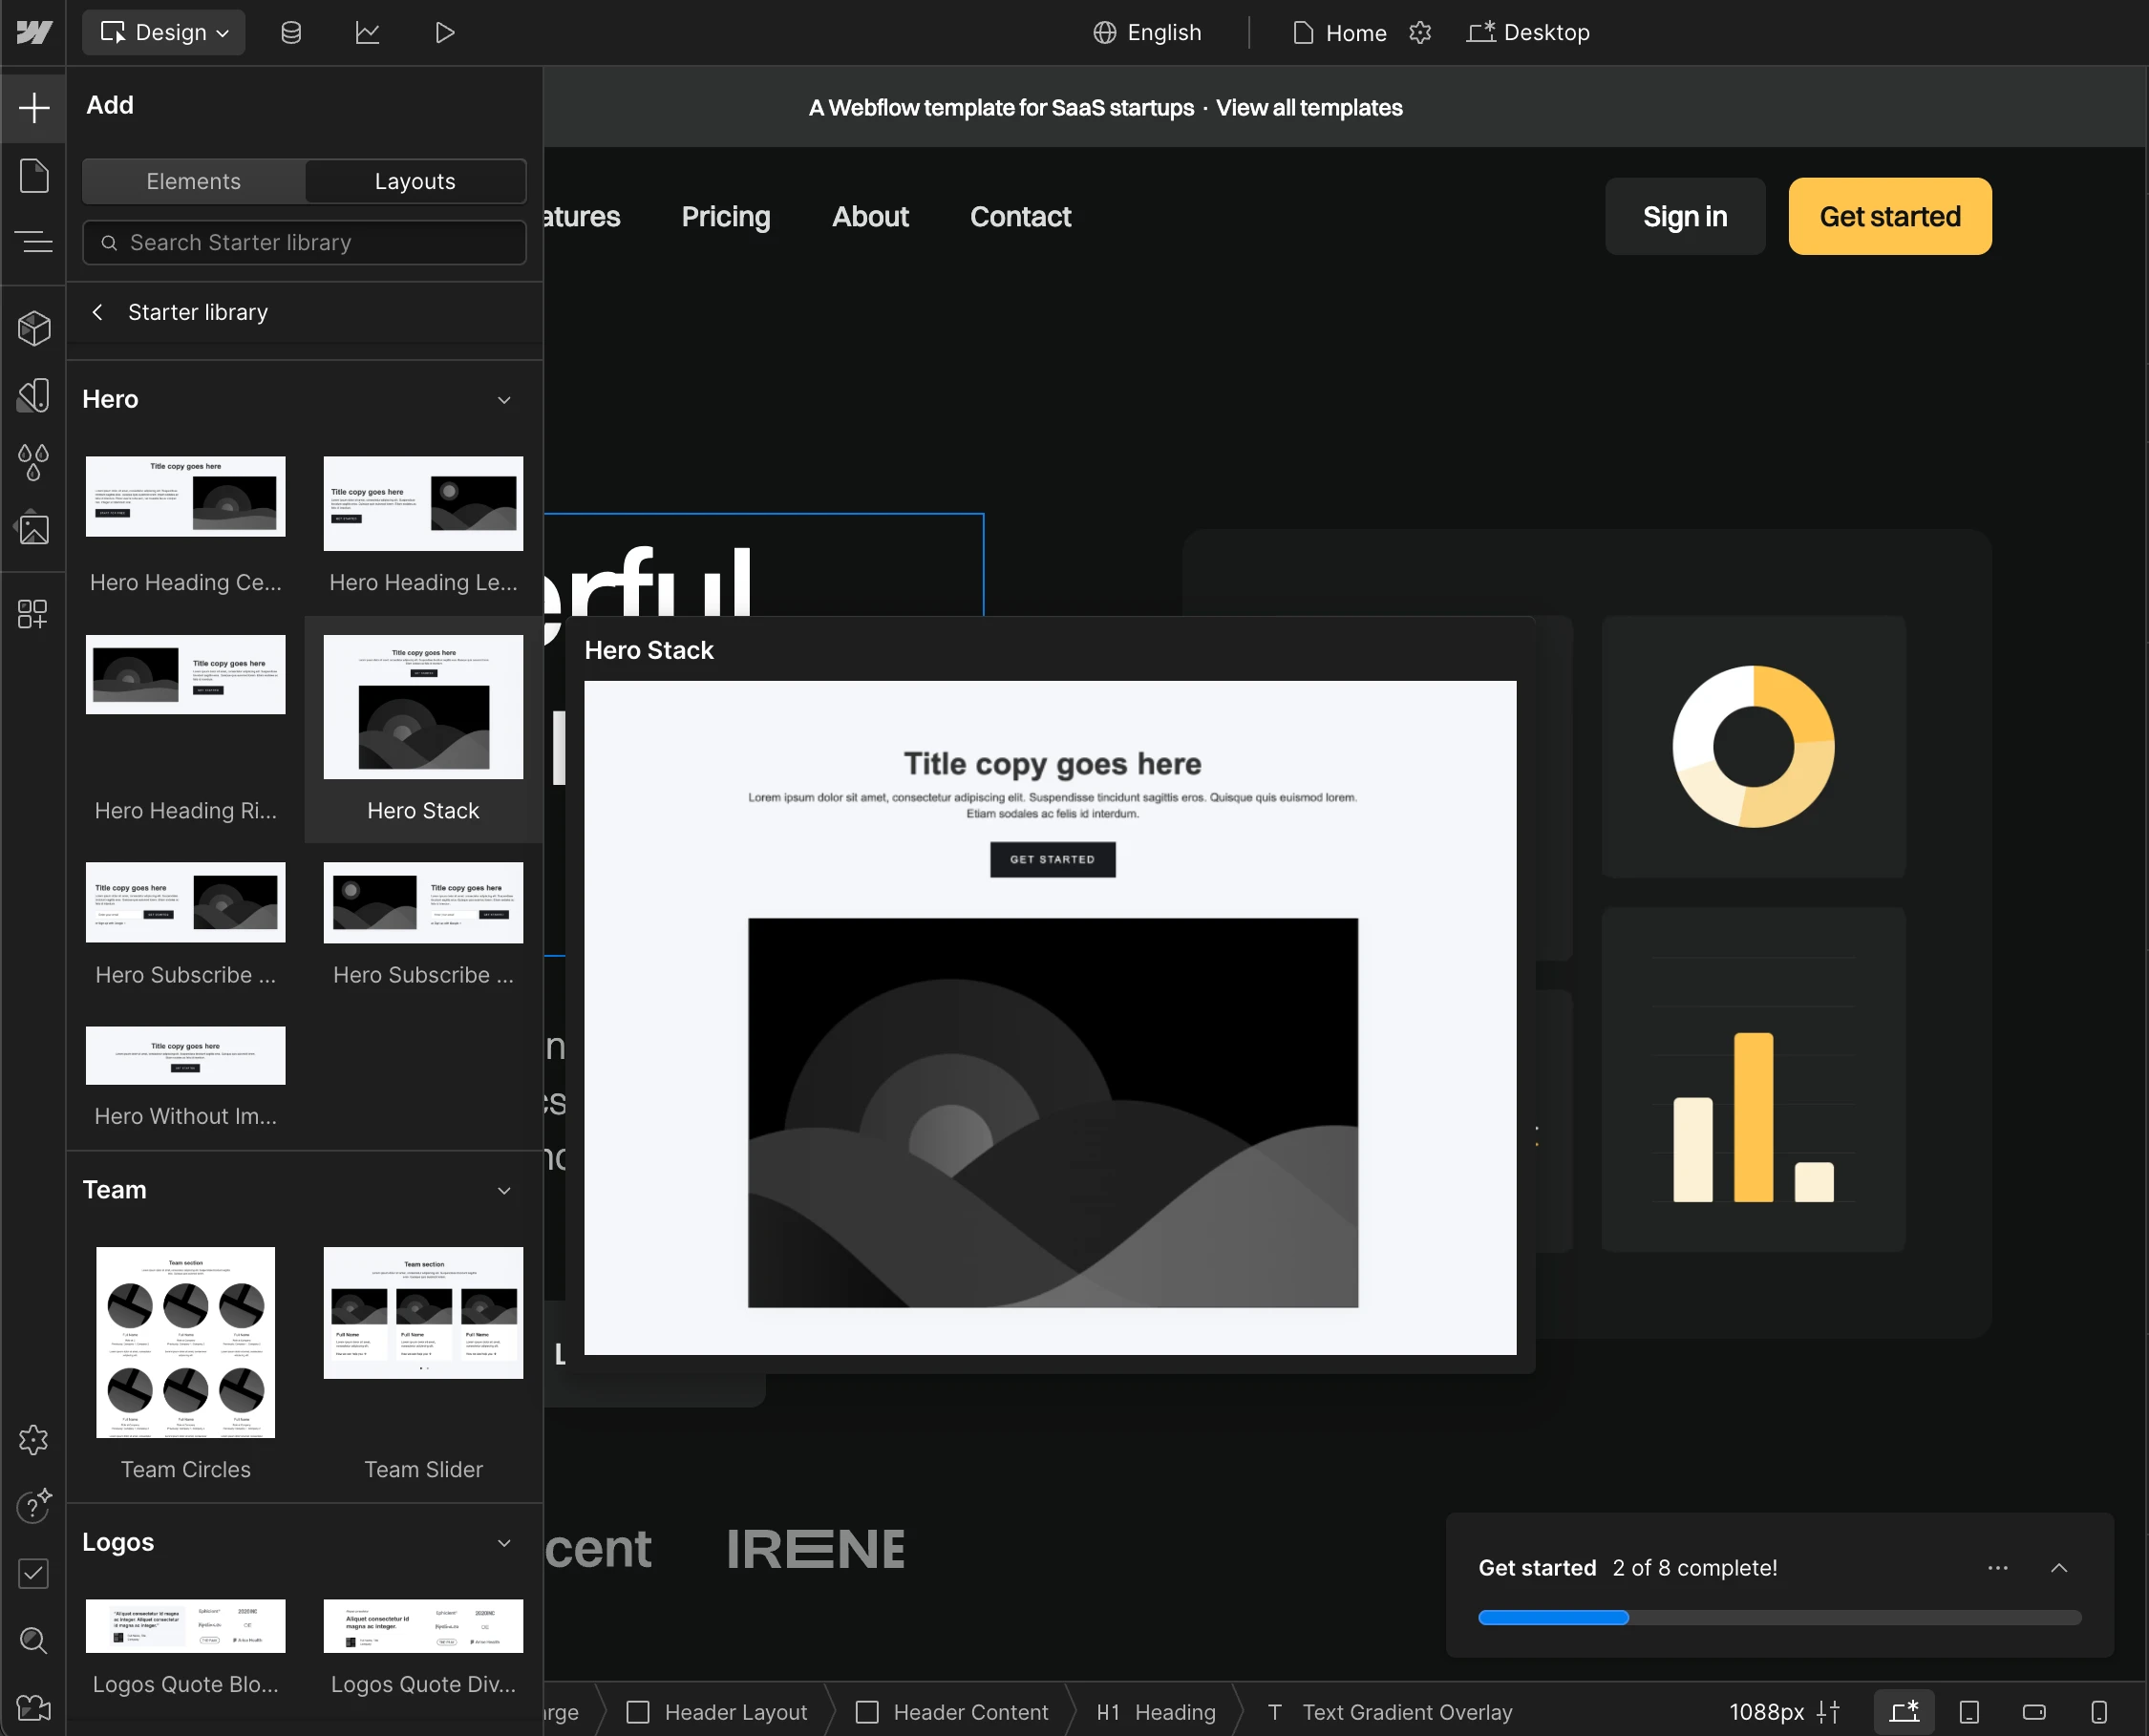2149x1736 pixels.
Task: Click the Contact nav link
Action: [x=1020, y=216]
